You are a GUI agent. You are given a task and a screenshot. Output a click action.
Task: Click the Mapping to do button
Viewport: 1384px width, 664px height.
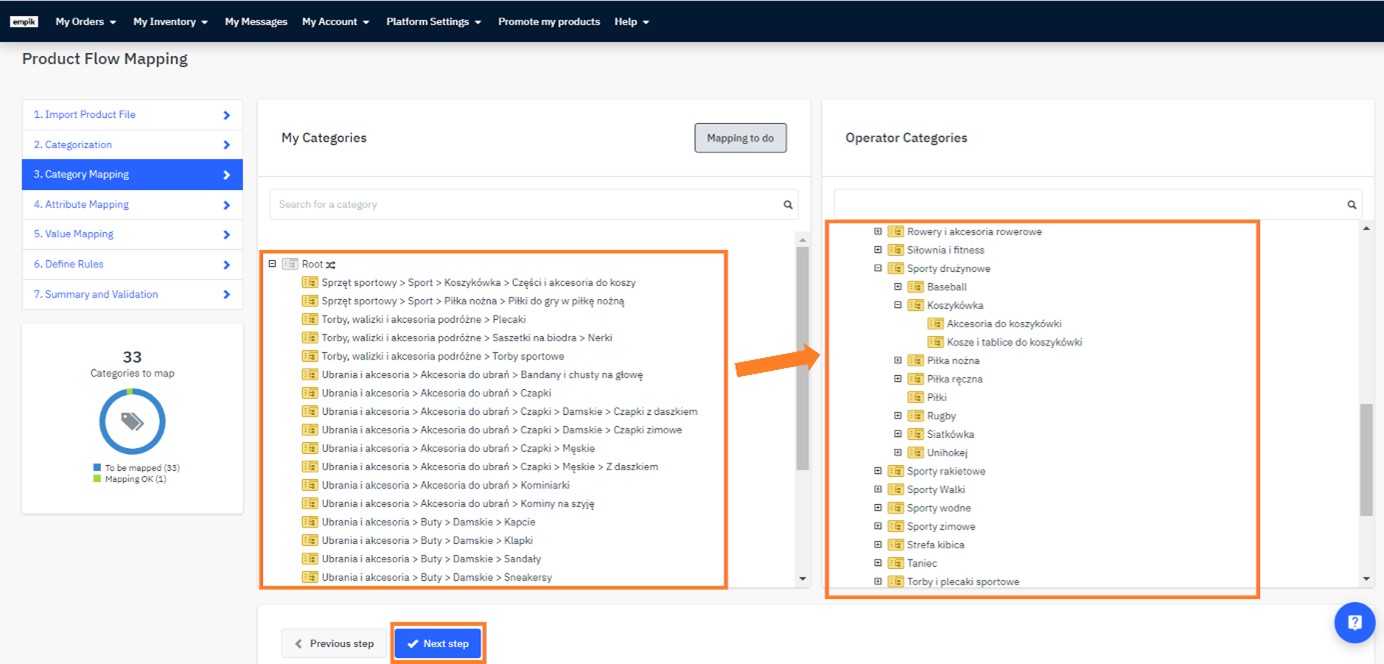pos(740,138)
